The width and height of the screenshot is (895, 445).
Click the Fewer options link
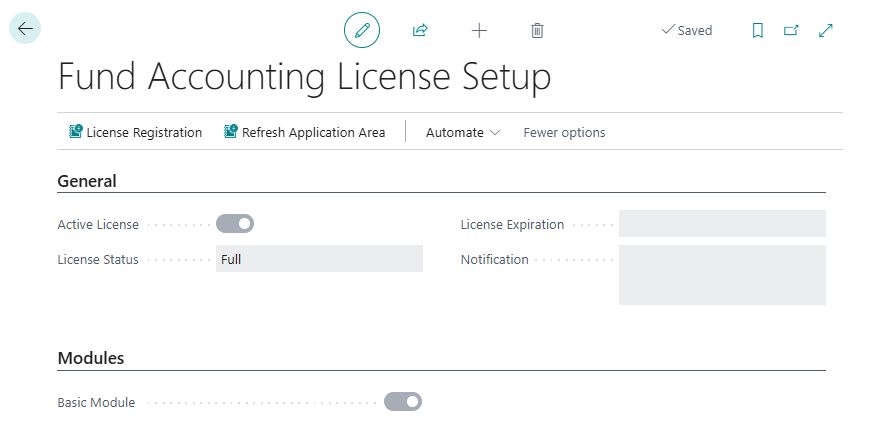(565, 132)
